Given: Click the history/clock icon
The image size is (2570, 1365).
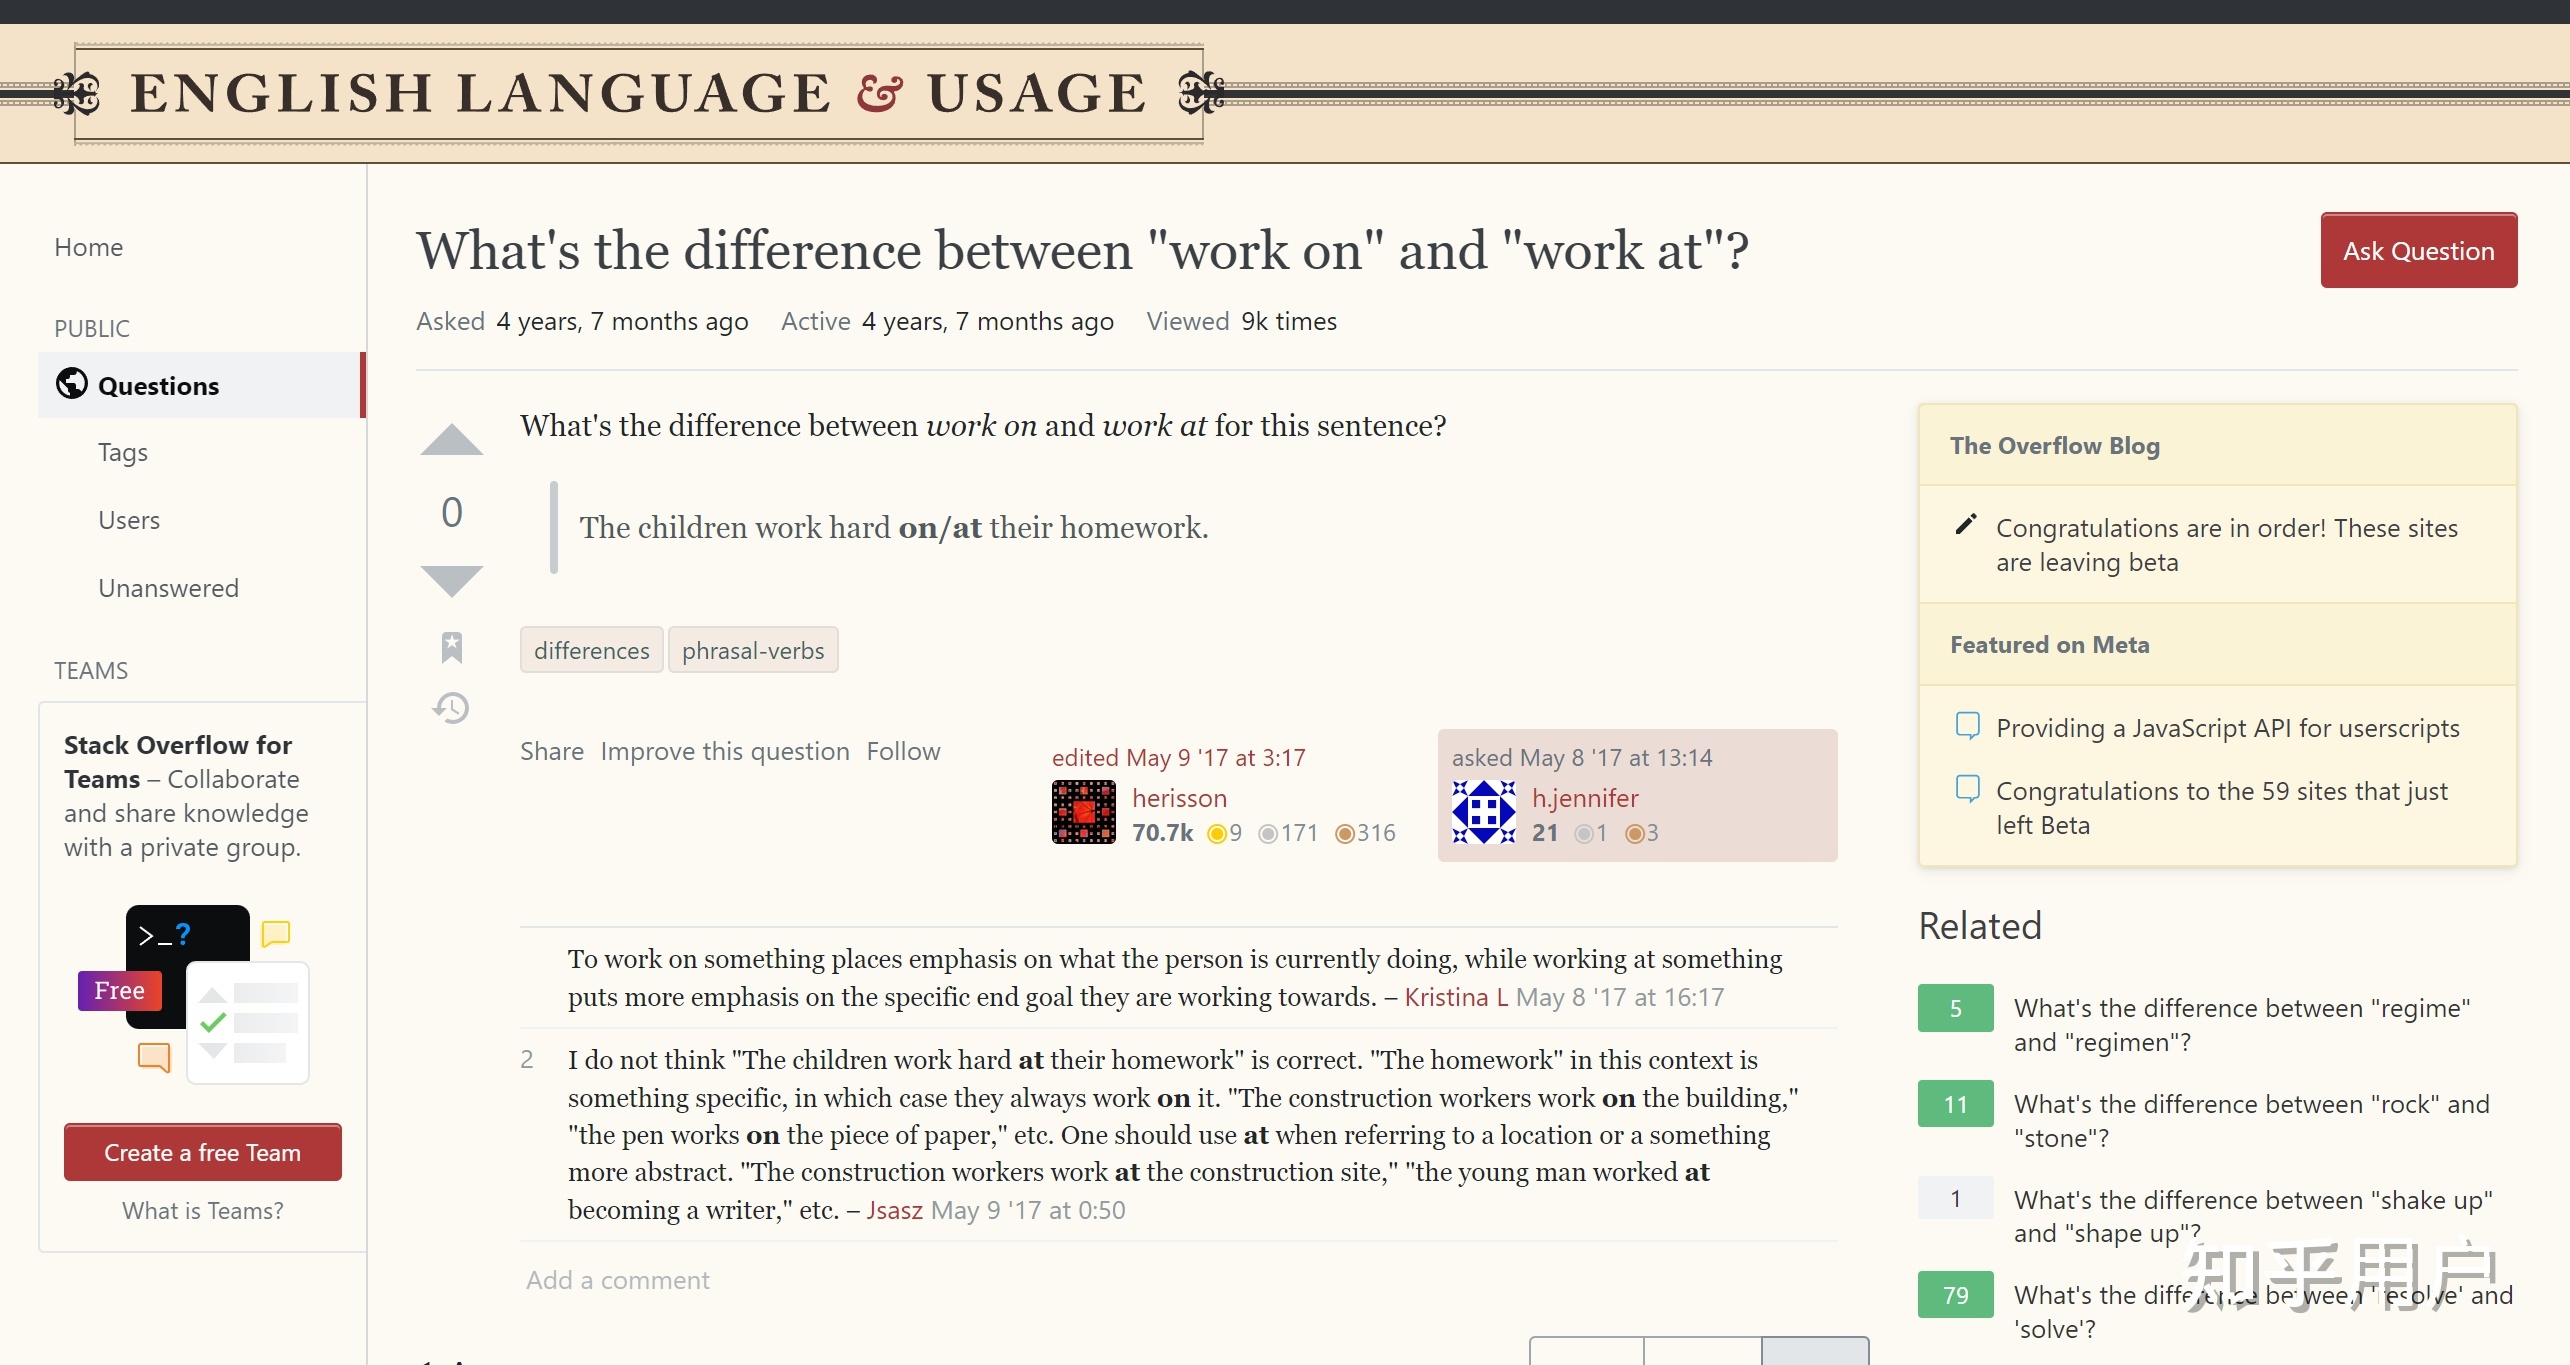Looking at the screenshot, I should point(450,709).
